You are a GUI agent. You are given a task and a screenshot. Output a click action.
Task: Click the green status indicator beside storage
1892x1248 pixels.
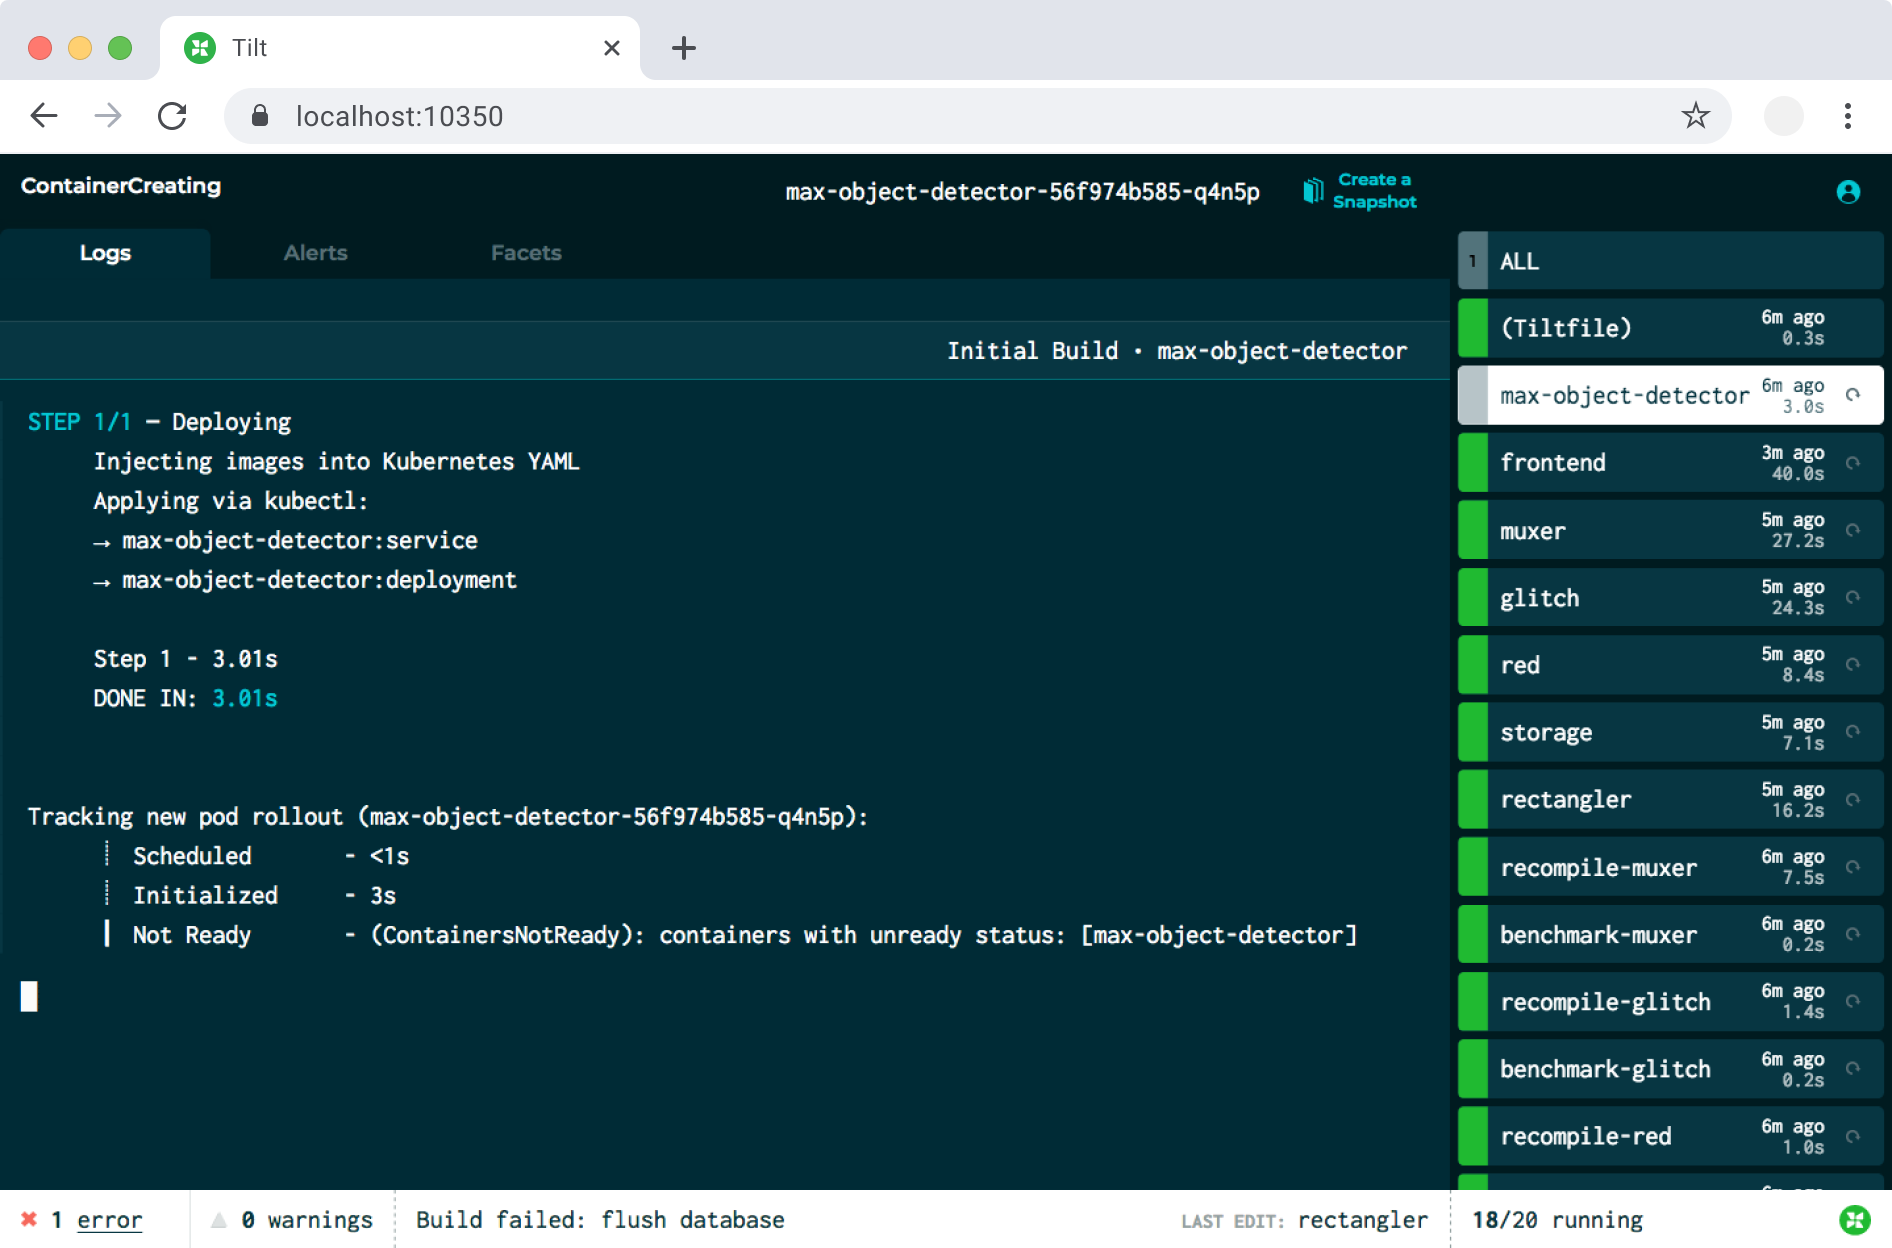[x=1472, y=732]
